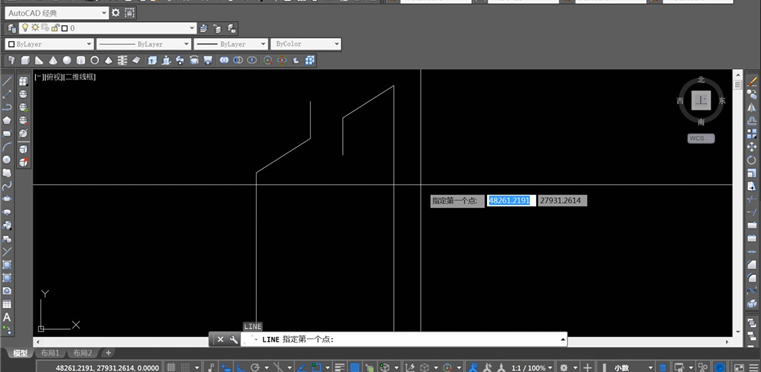Open the Layer Properties Manager icon
The image size is (761, 372).
pos(12,28)
